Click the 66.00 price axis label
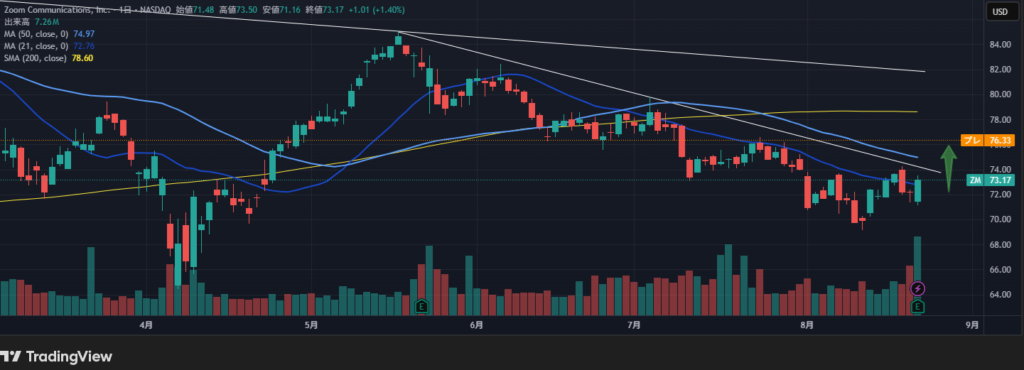 click(x=1000, y=270)
